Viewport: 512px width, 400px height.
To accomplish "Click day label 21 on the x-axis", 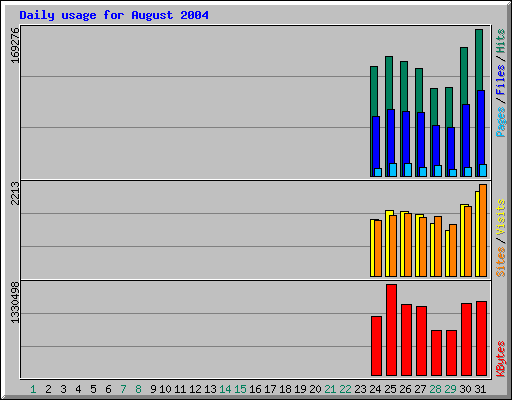I will click(330, 389).
